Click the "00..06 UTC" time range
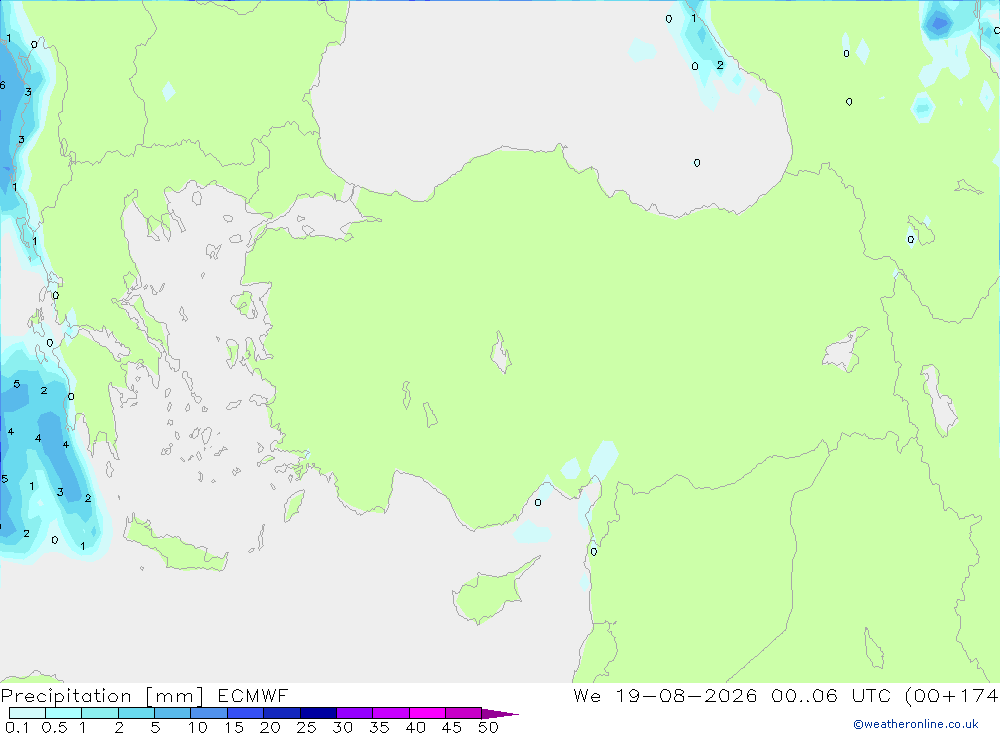The width and height of the screenshot is (1000, 733). [830, 695]
